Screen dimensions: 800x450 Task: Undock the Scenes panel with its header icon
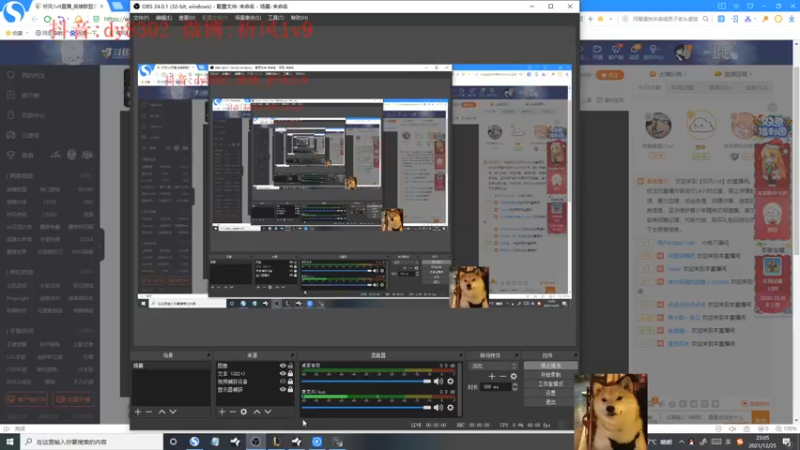click(x=208, y=355)
